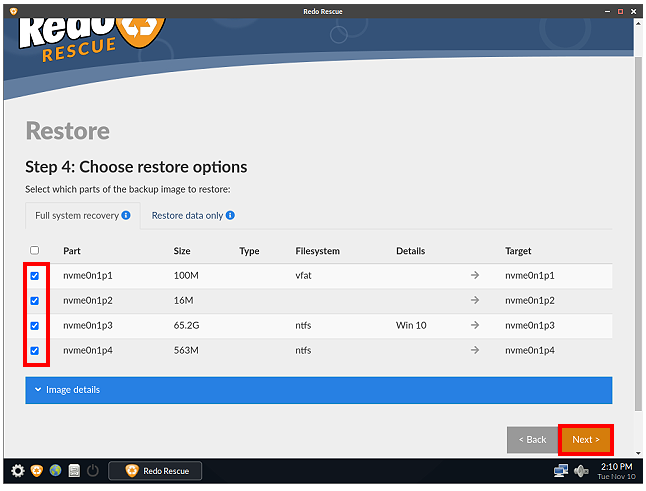Click the Redo Rescue taskbar window button

[155, 470]
